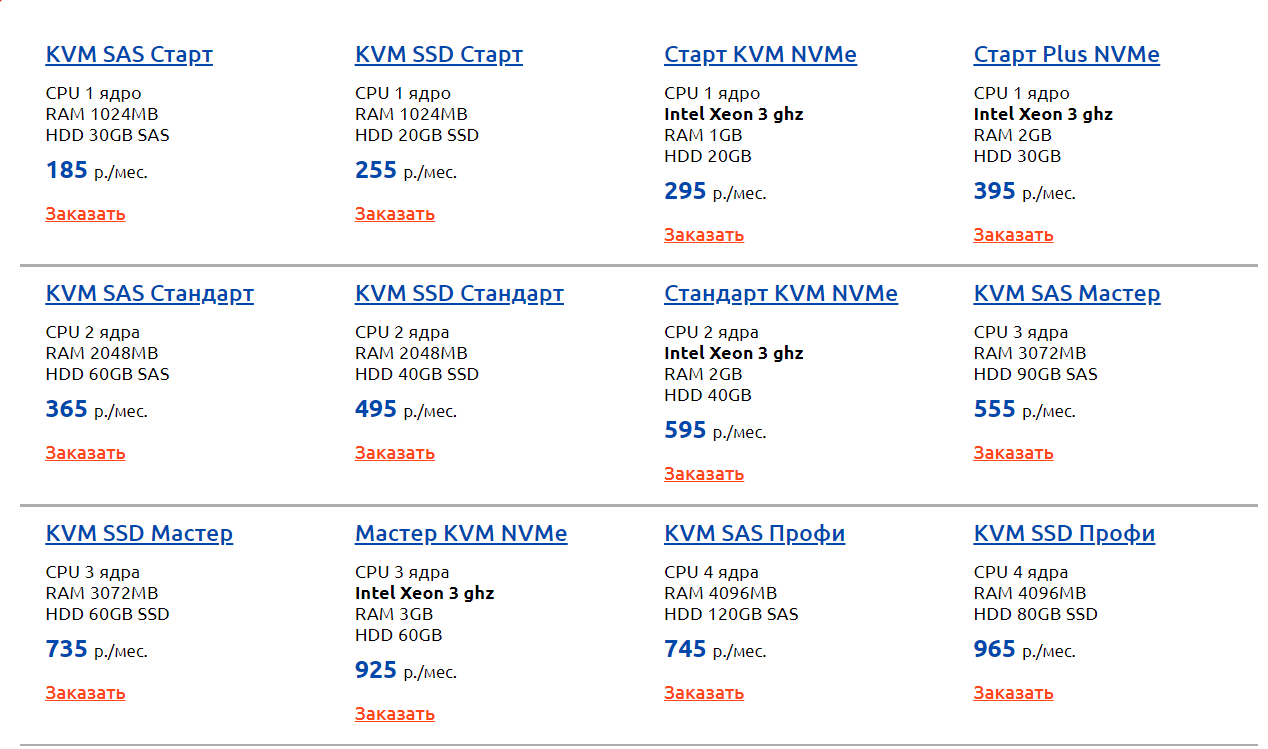
Task: Open the KVM SAS Профи plan title
Action: 755,534
